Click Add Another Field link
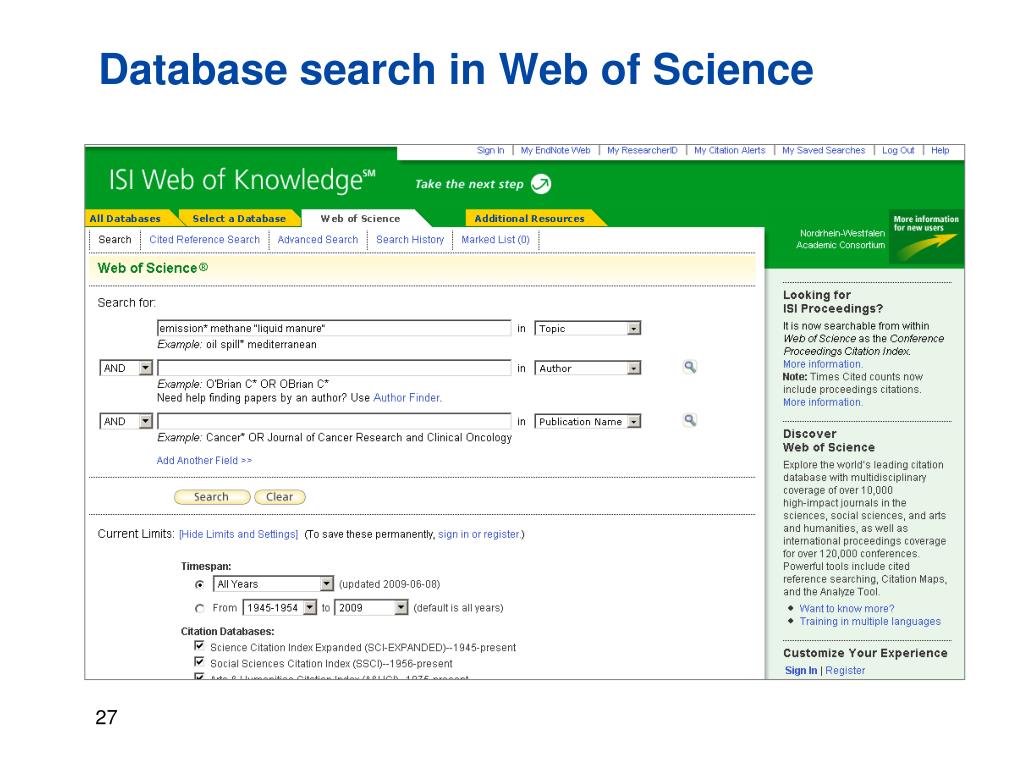Image resolution: width=1024 pixels, height=768 pixels. pos(204,460)
